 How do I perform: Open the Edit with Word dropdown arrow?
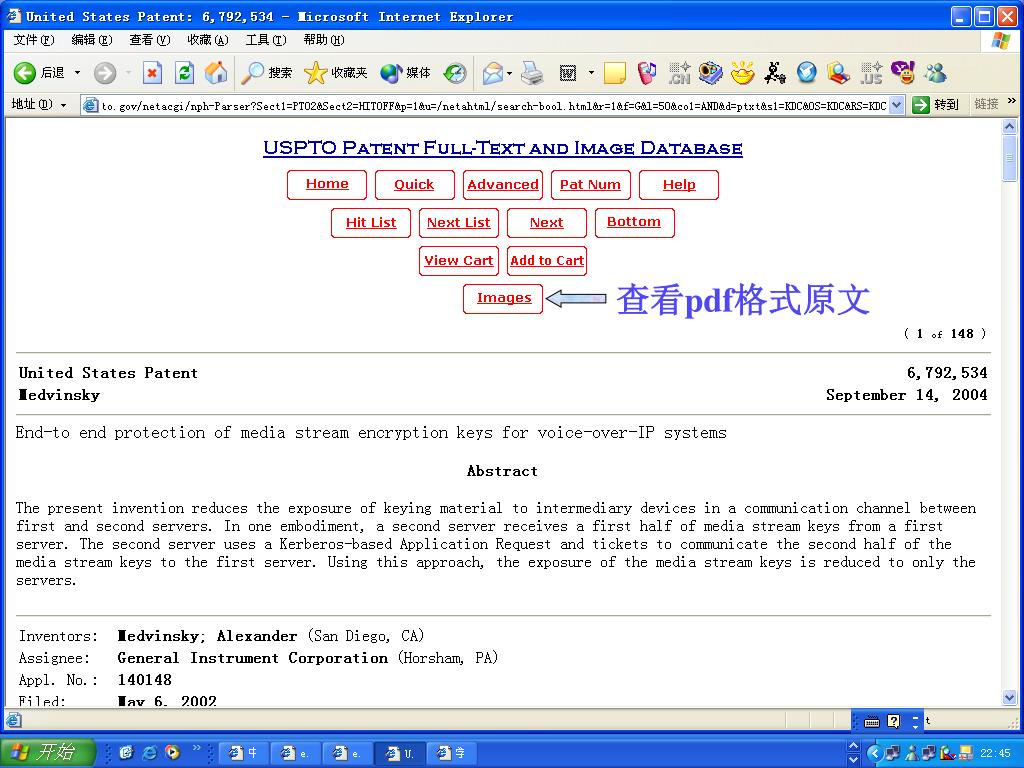pyautogui.click(x=591, y=72)
